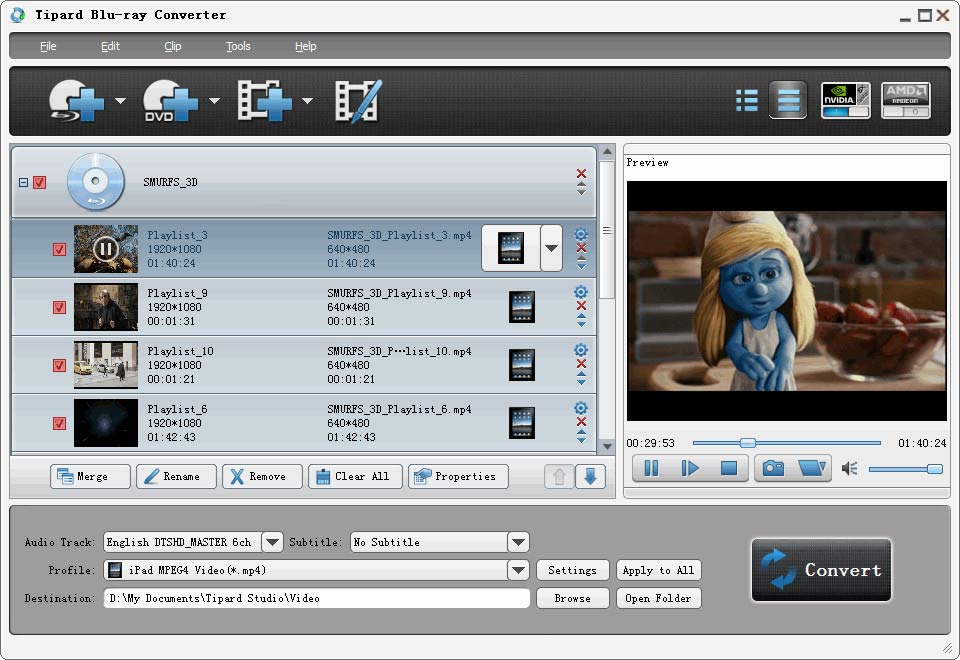Screen dimensions: 960x660
Task: Open the Clip menu
Action: coord(173,46)
